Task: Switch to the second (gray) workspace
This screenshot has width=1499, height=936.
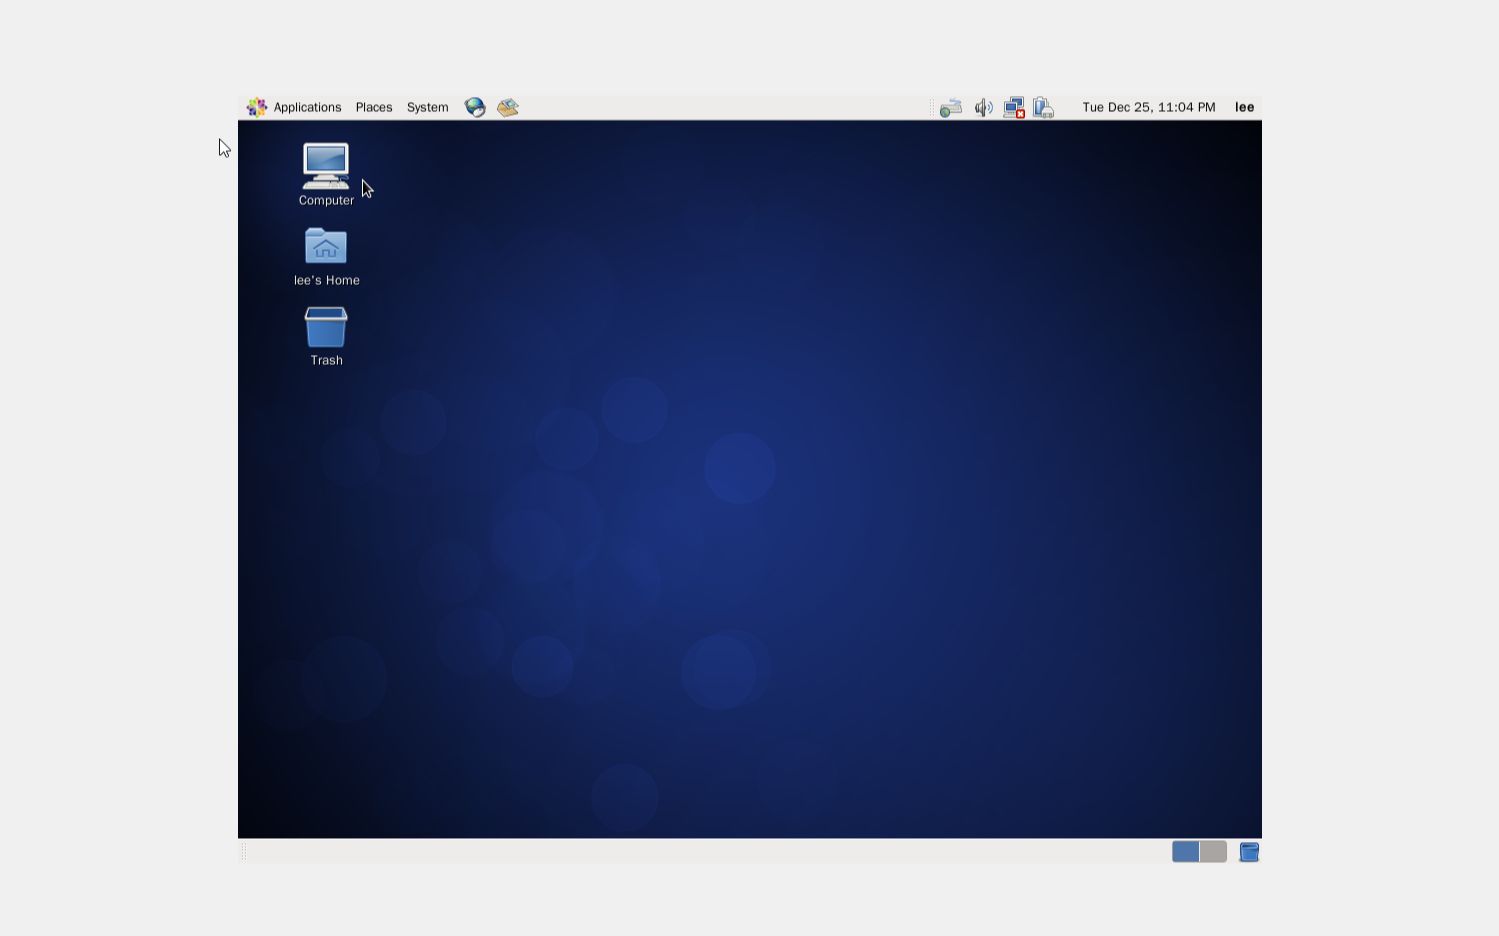Action: point(1213,851)
